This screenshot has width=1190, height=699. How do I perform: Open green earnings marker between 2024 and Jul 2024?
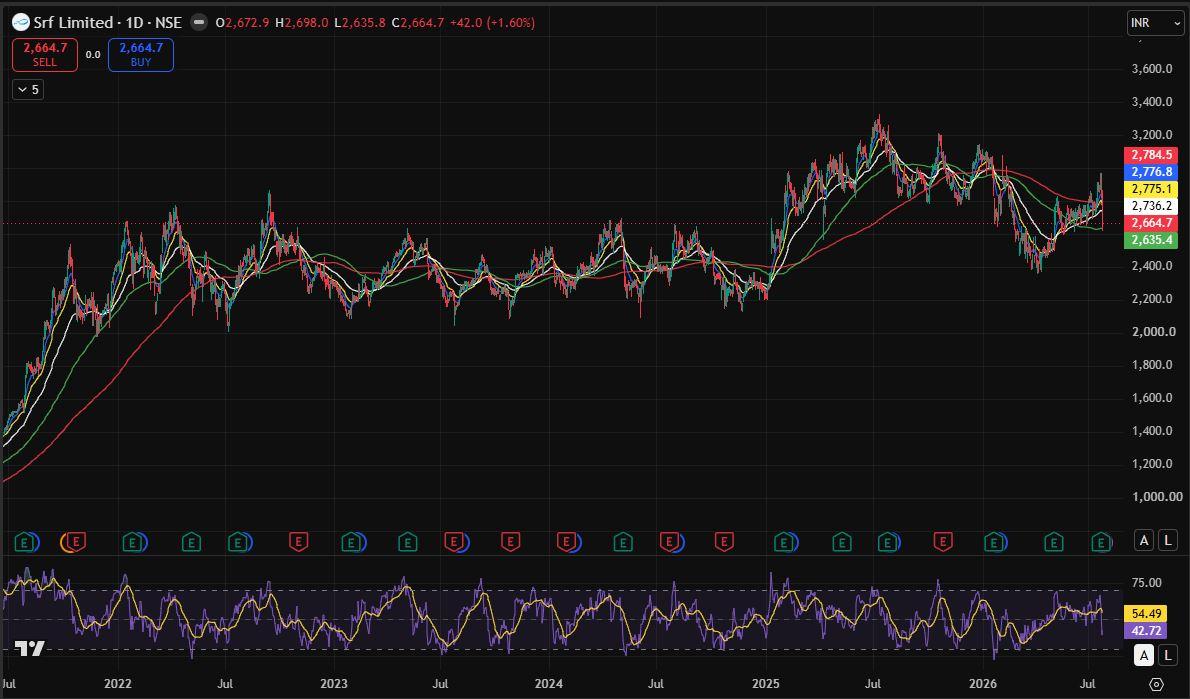pos(623,542)
